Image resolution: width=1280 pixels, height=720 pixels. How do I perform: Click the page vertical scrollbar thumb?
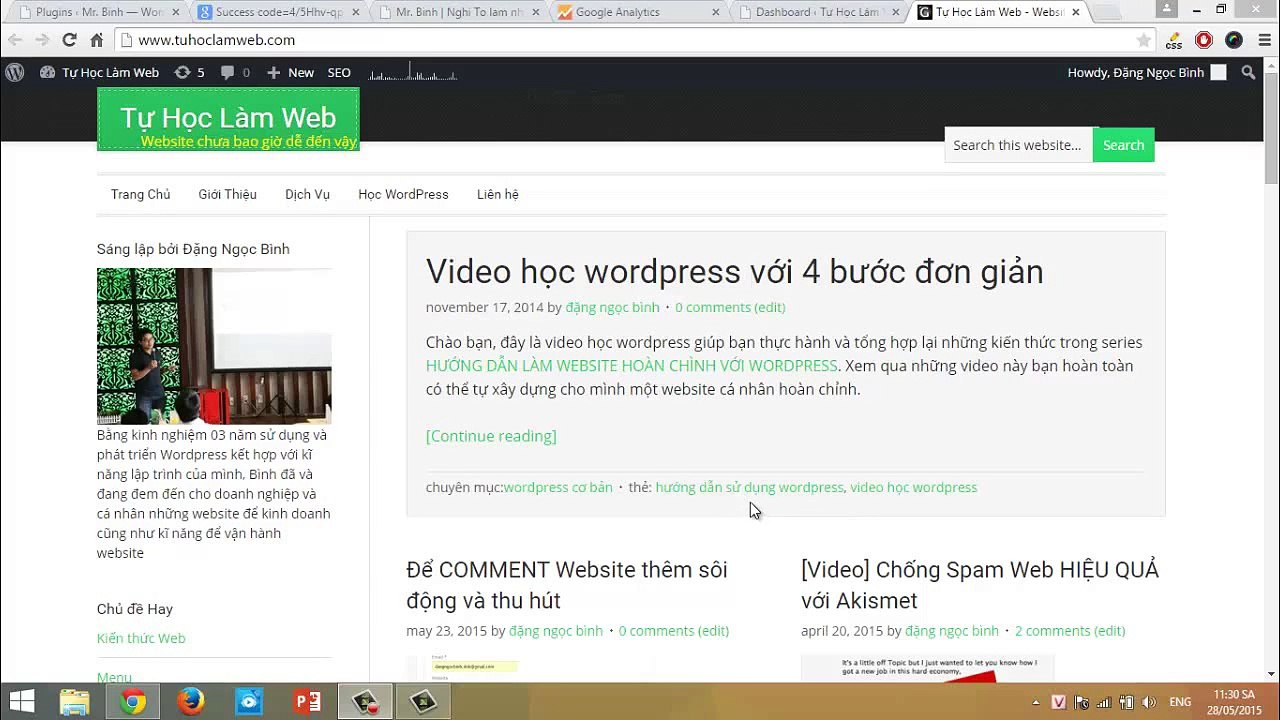point(1271,127)
